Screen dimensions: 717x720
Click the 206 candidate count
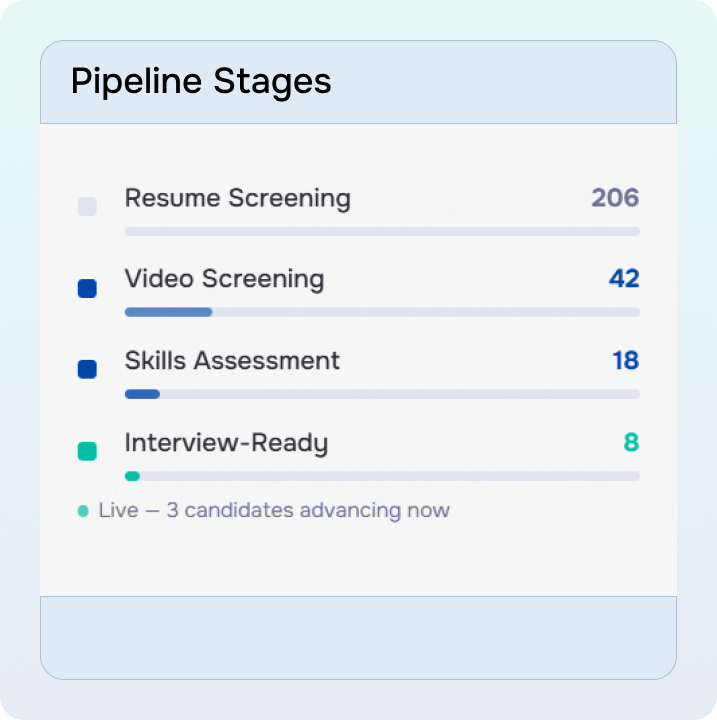(615, 198)
